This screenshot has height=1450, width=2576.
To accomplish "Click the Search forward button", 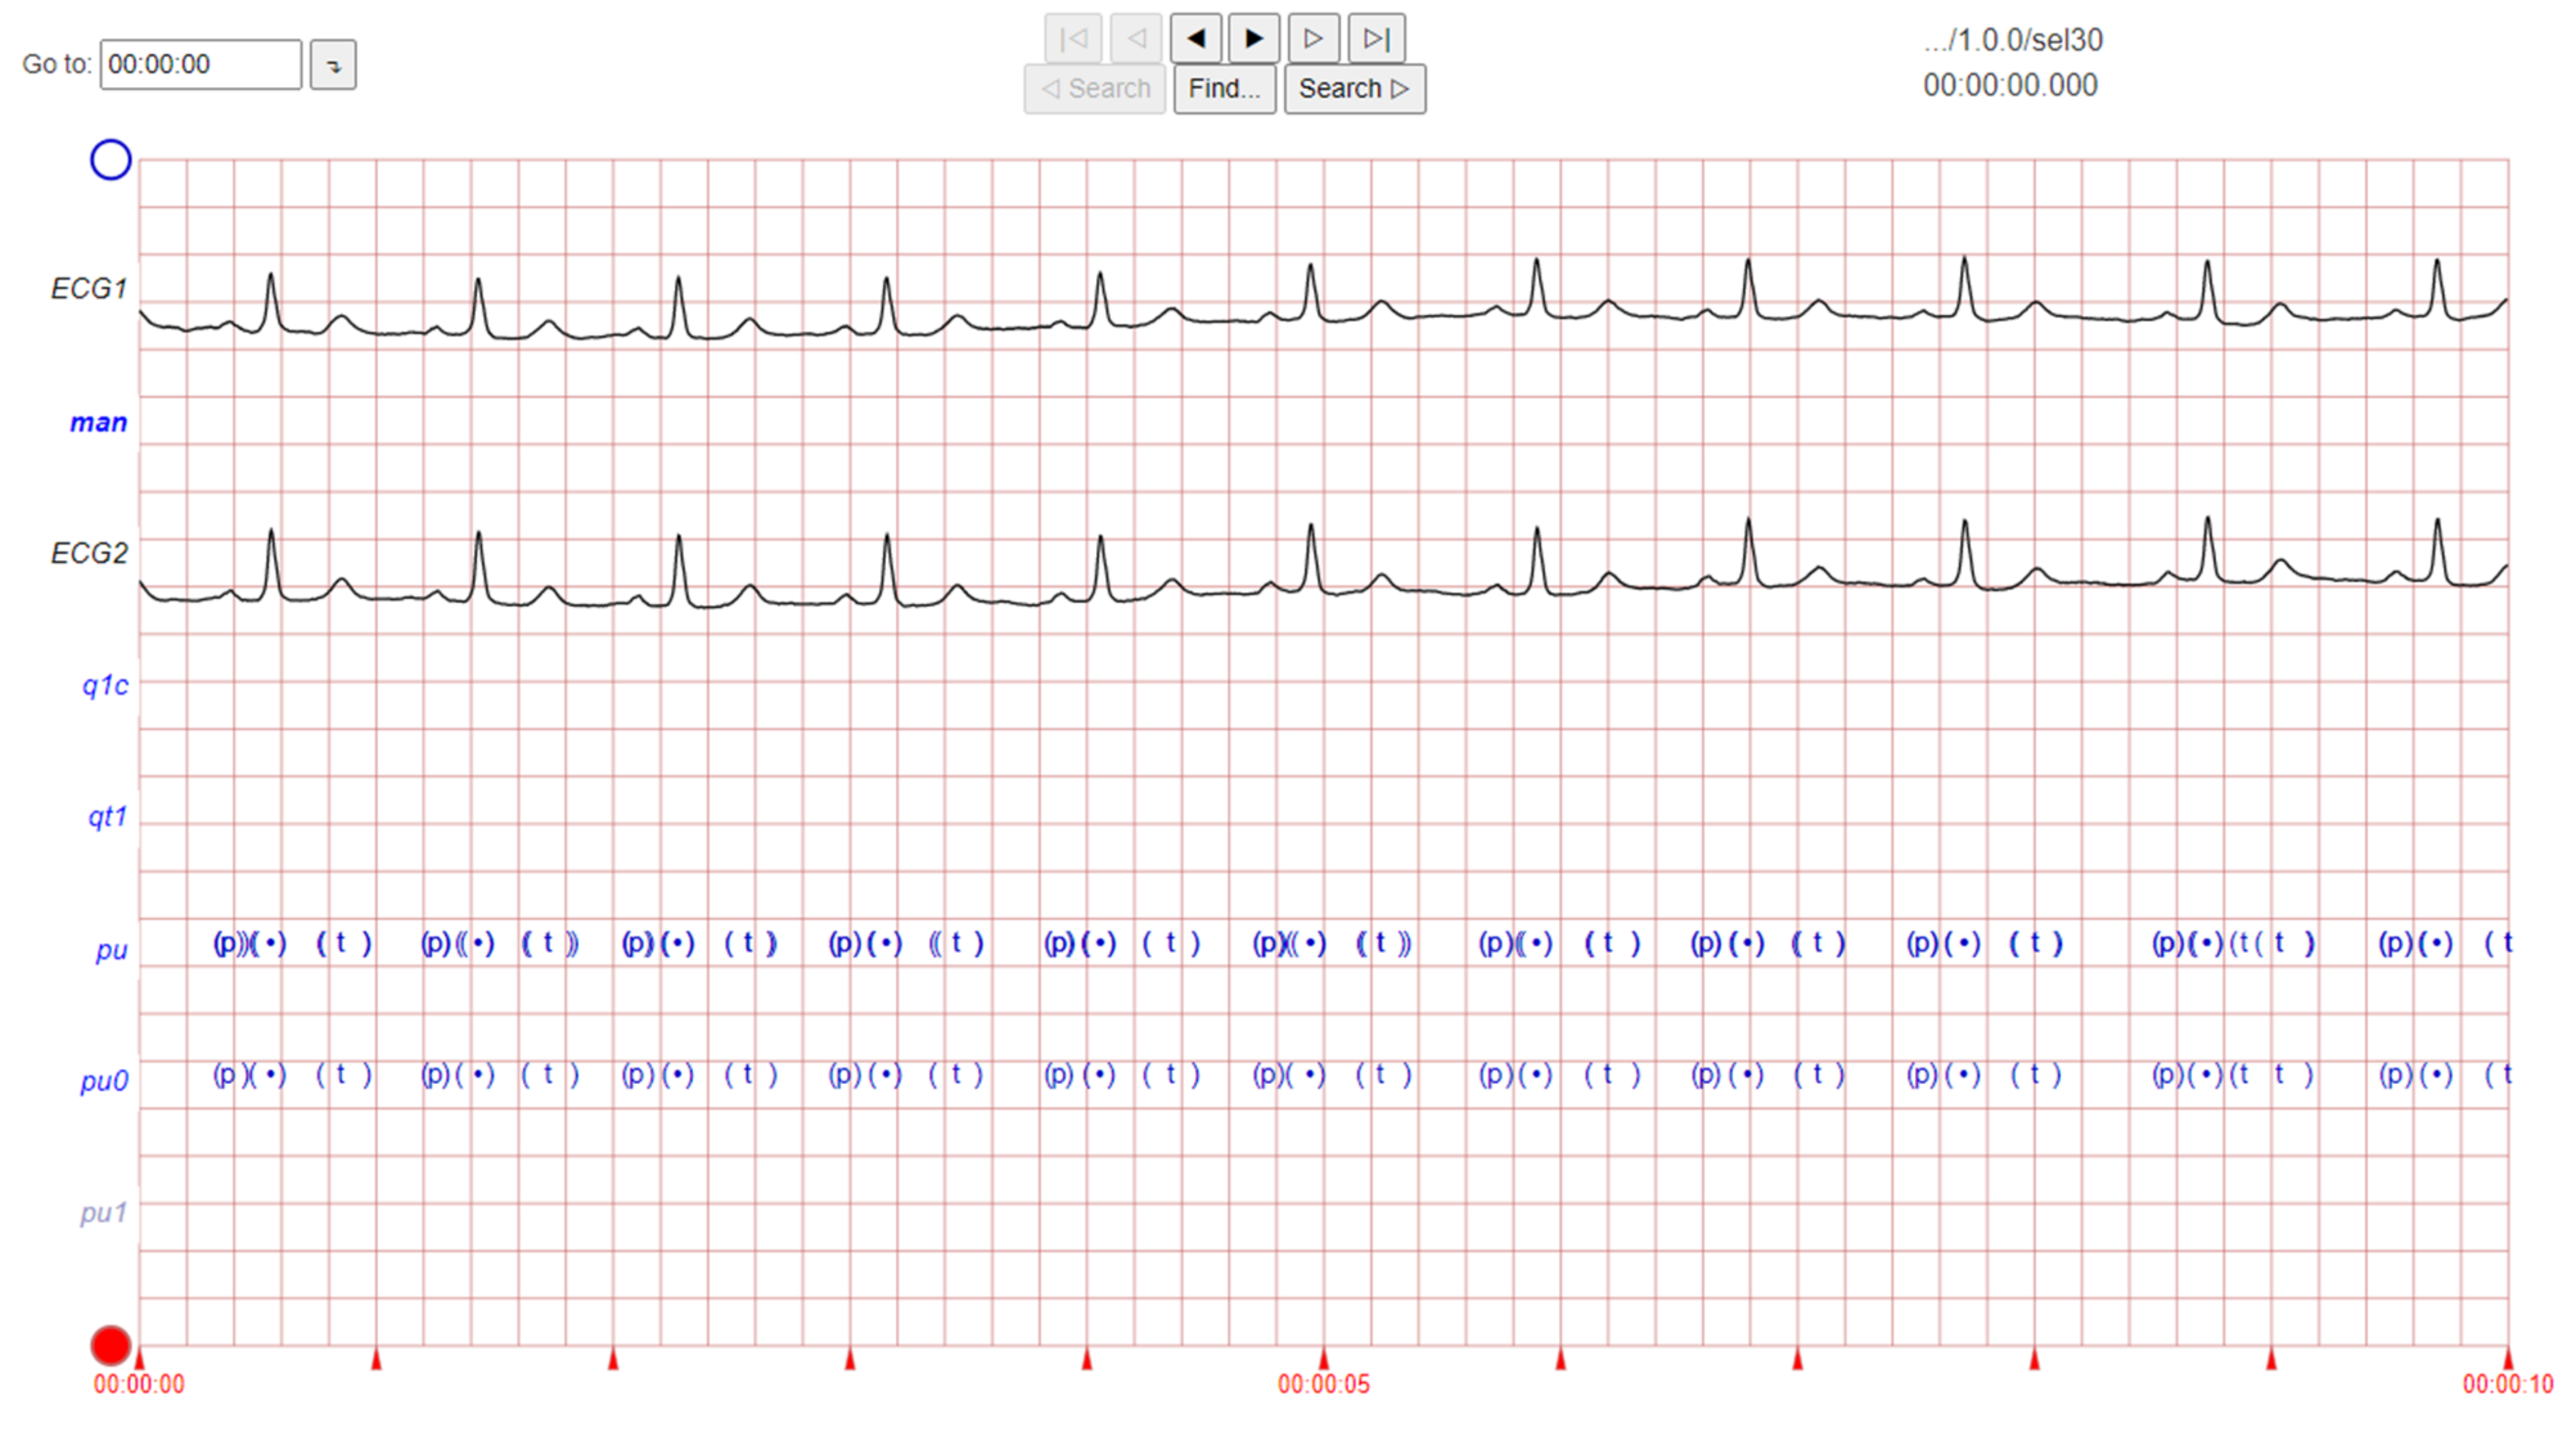I will pos(1353,88).
